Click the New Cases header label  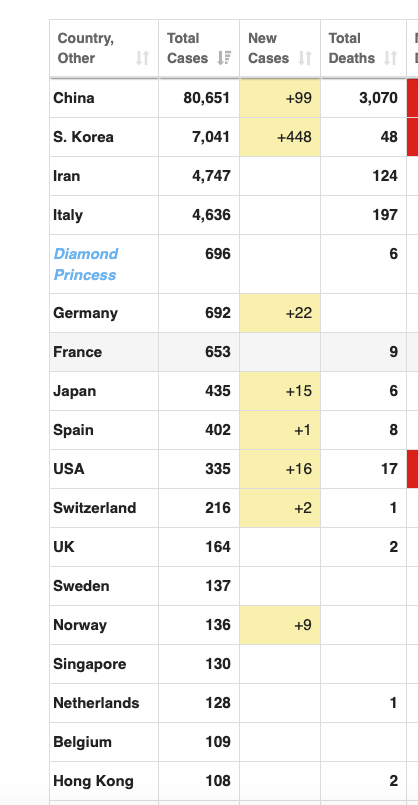(x=268, y=48)
